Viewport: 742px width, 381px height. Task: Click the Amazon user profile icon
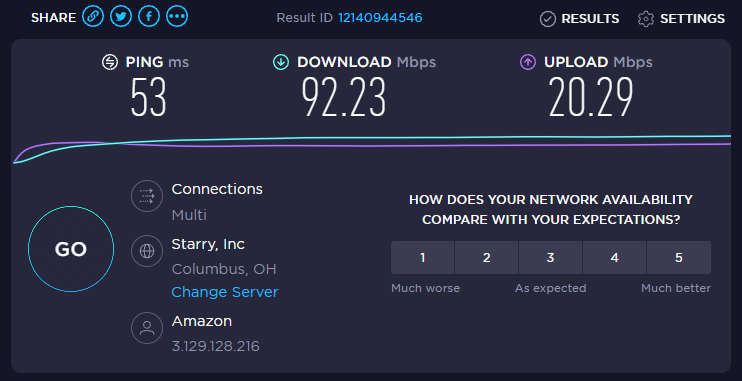[x=147, y=328]
